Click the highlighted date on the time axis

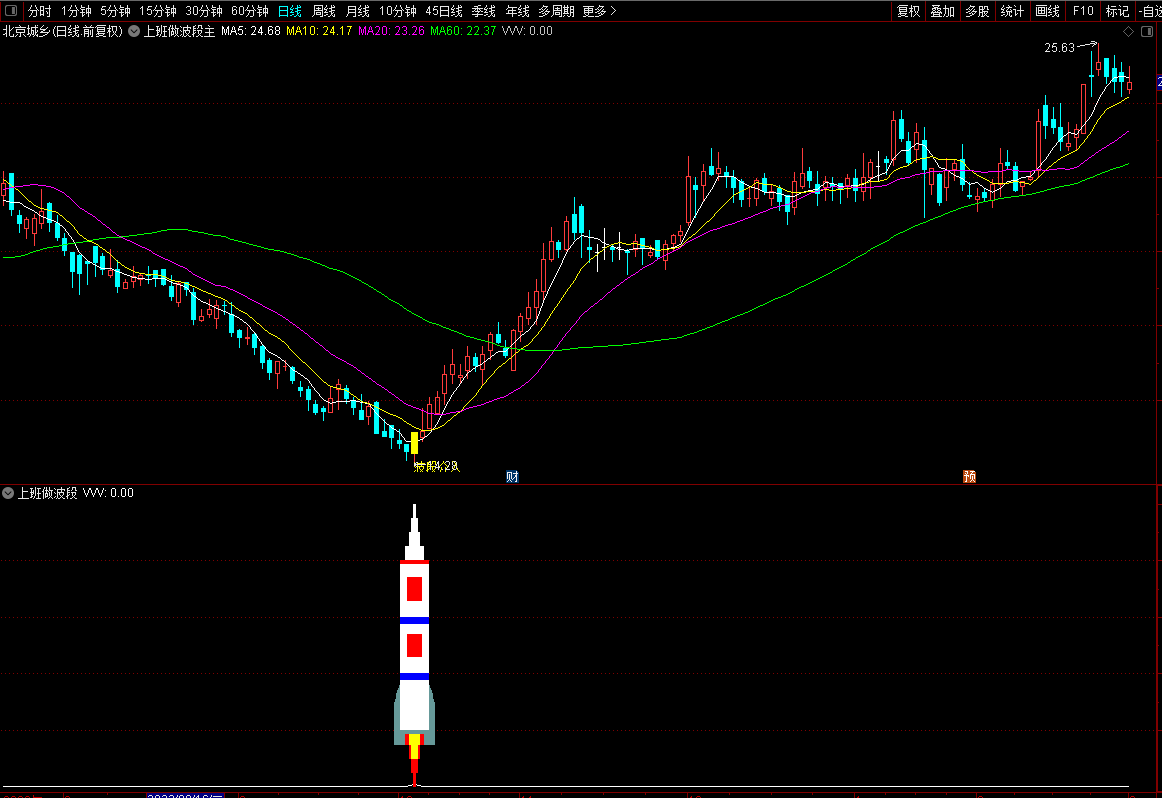click(185, 795)
